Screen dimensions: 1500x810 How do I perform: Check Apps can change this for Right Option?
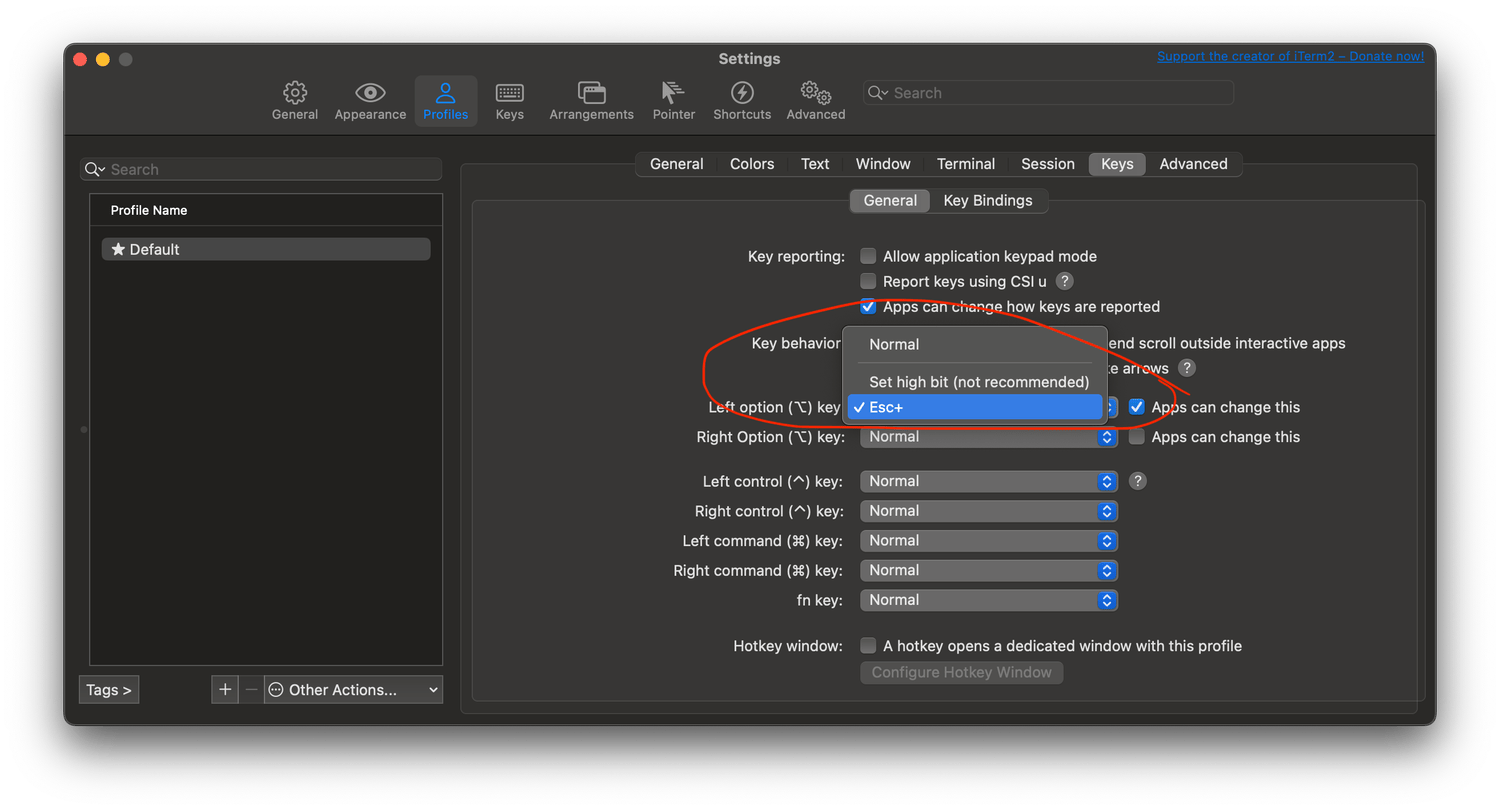point(1136,436)
